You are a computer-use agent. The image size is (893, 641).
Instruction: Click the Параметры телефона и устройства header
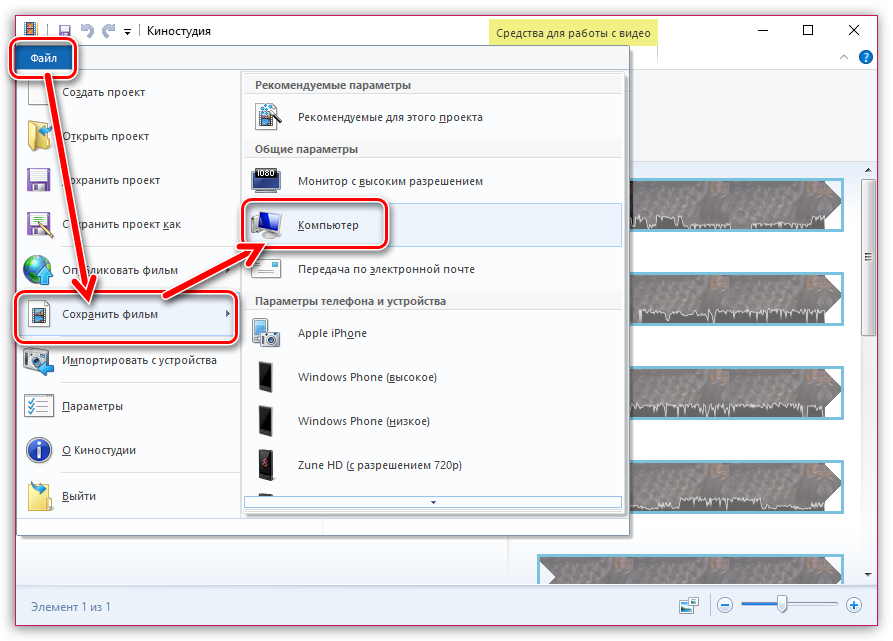[350, 301]
